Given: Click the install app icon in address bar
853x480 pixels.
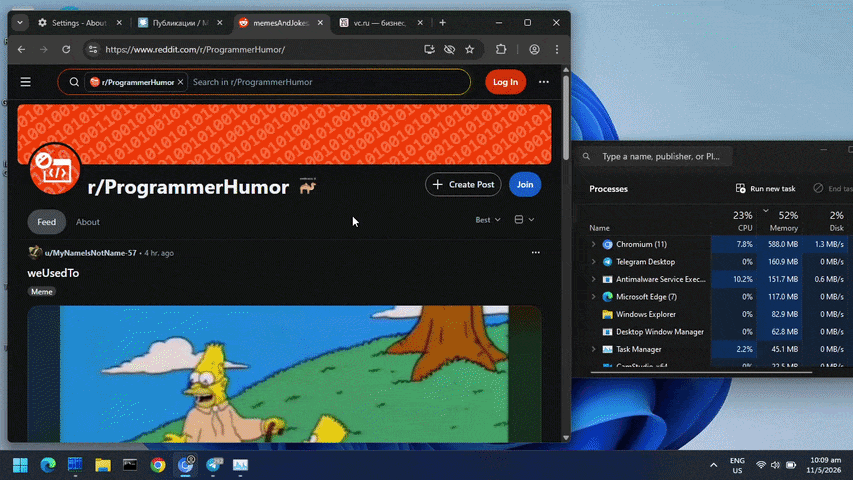Looking at the screenshot, I should [x=429, y=50].
